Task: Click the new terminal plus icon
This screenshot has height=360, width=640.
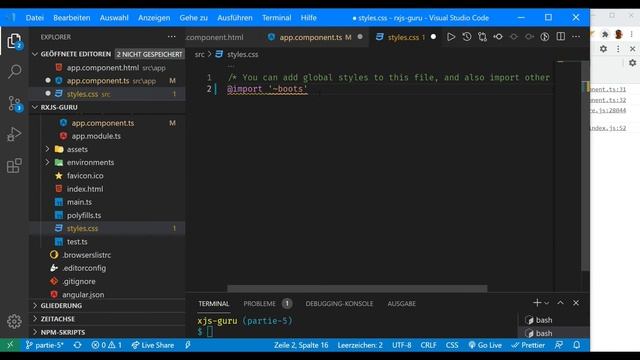Action: [537, 303]
